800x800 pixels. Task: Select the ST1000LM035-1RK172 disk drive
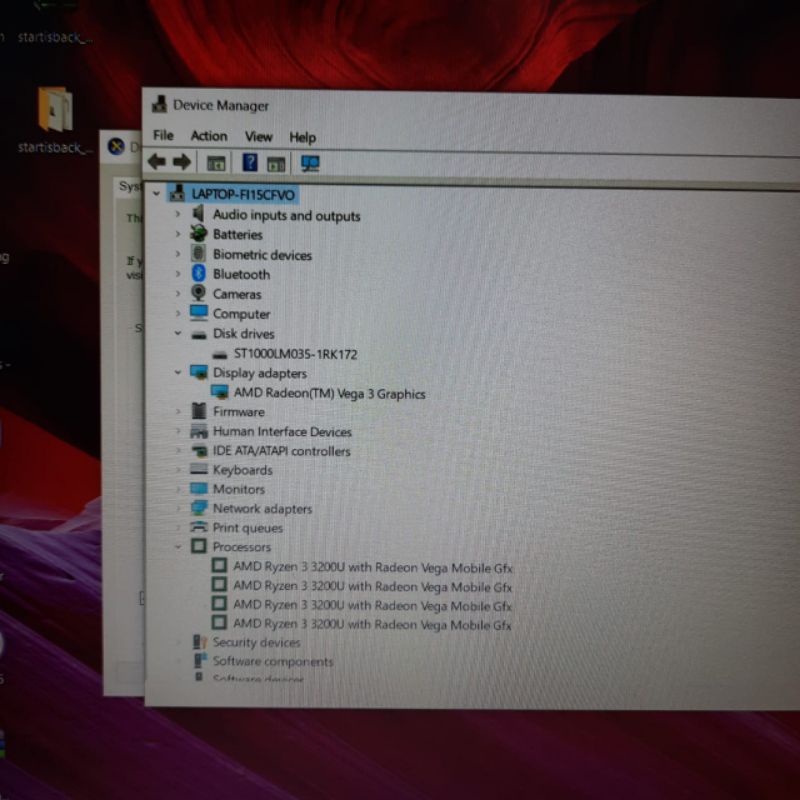[x=295, y=354]
